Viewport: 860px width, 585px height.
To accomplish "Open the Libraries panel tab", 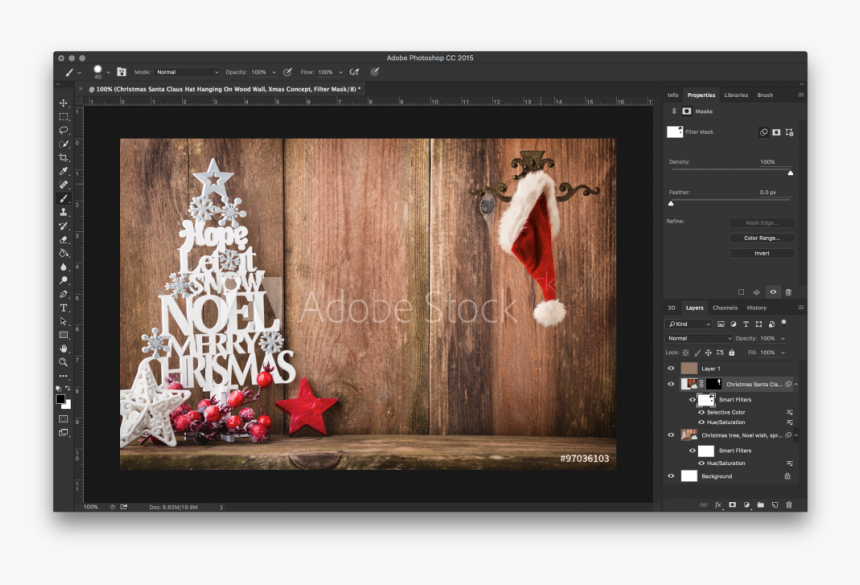I will pos(739,95).
